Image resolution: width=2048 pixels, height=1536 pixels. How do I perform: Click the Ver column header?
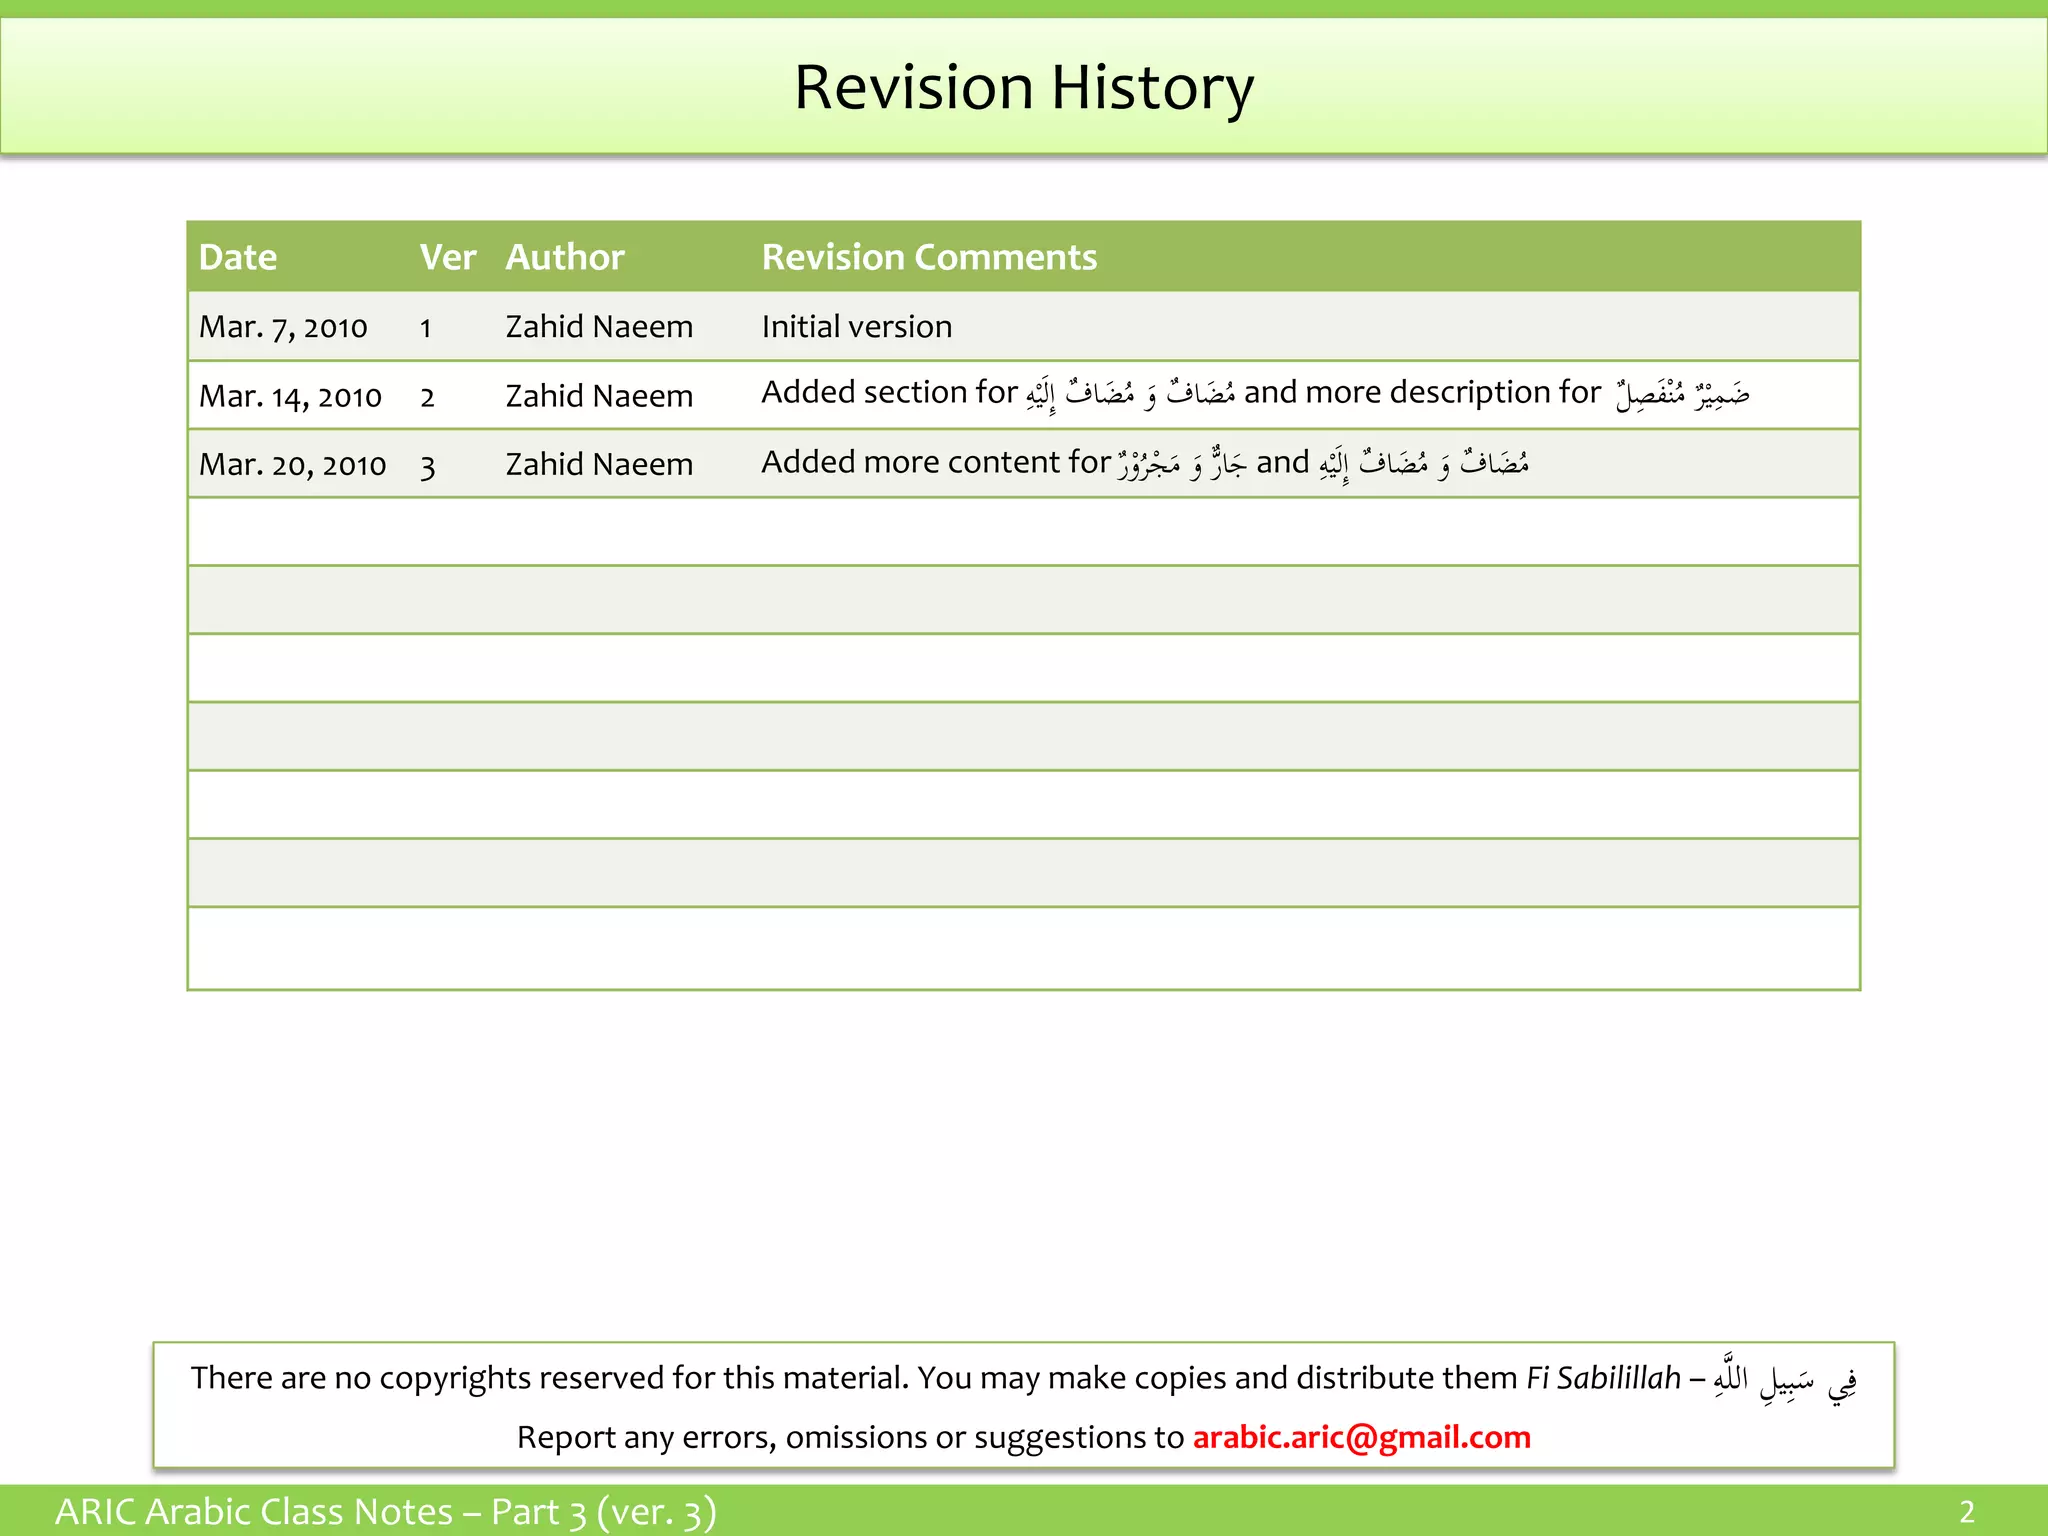coord(447,257)
